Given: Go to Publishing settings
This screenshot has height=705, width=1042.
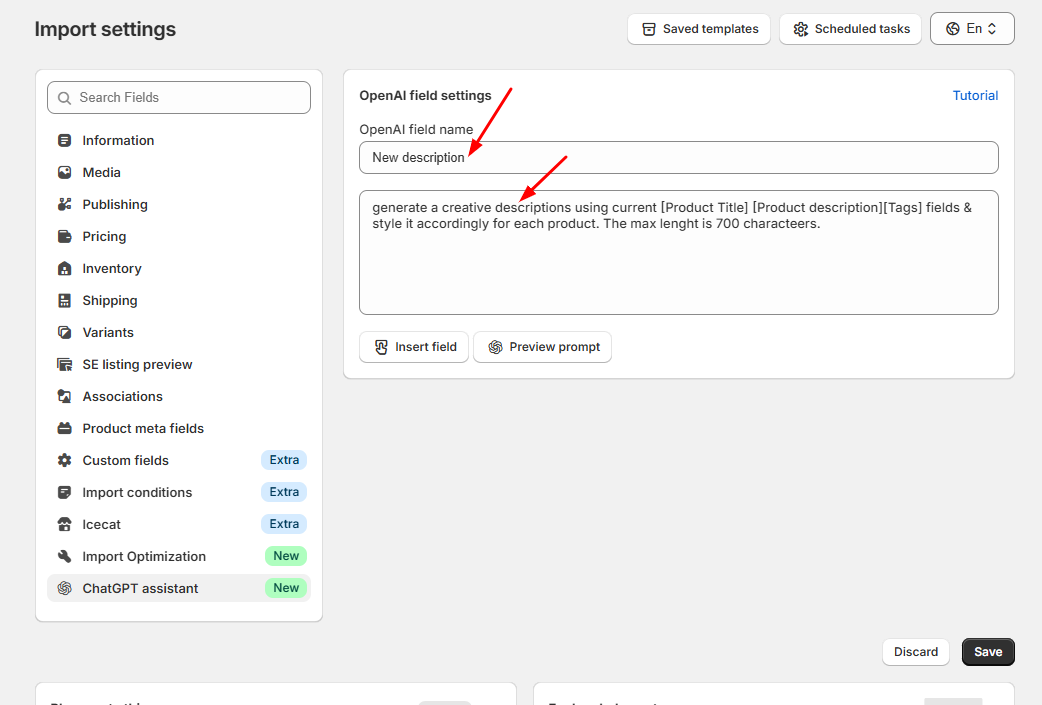Looking at the screenshot, I should 179,204.
